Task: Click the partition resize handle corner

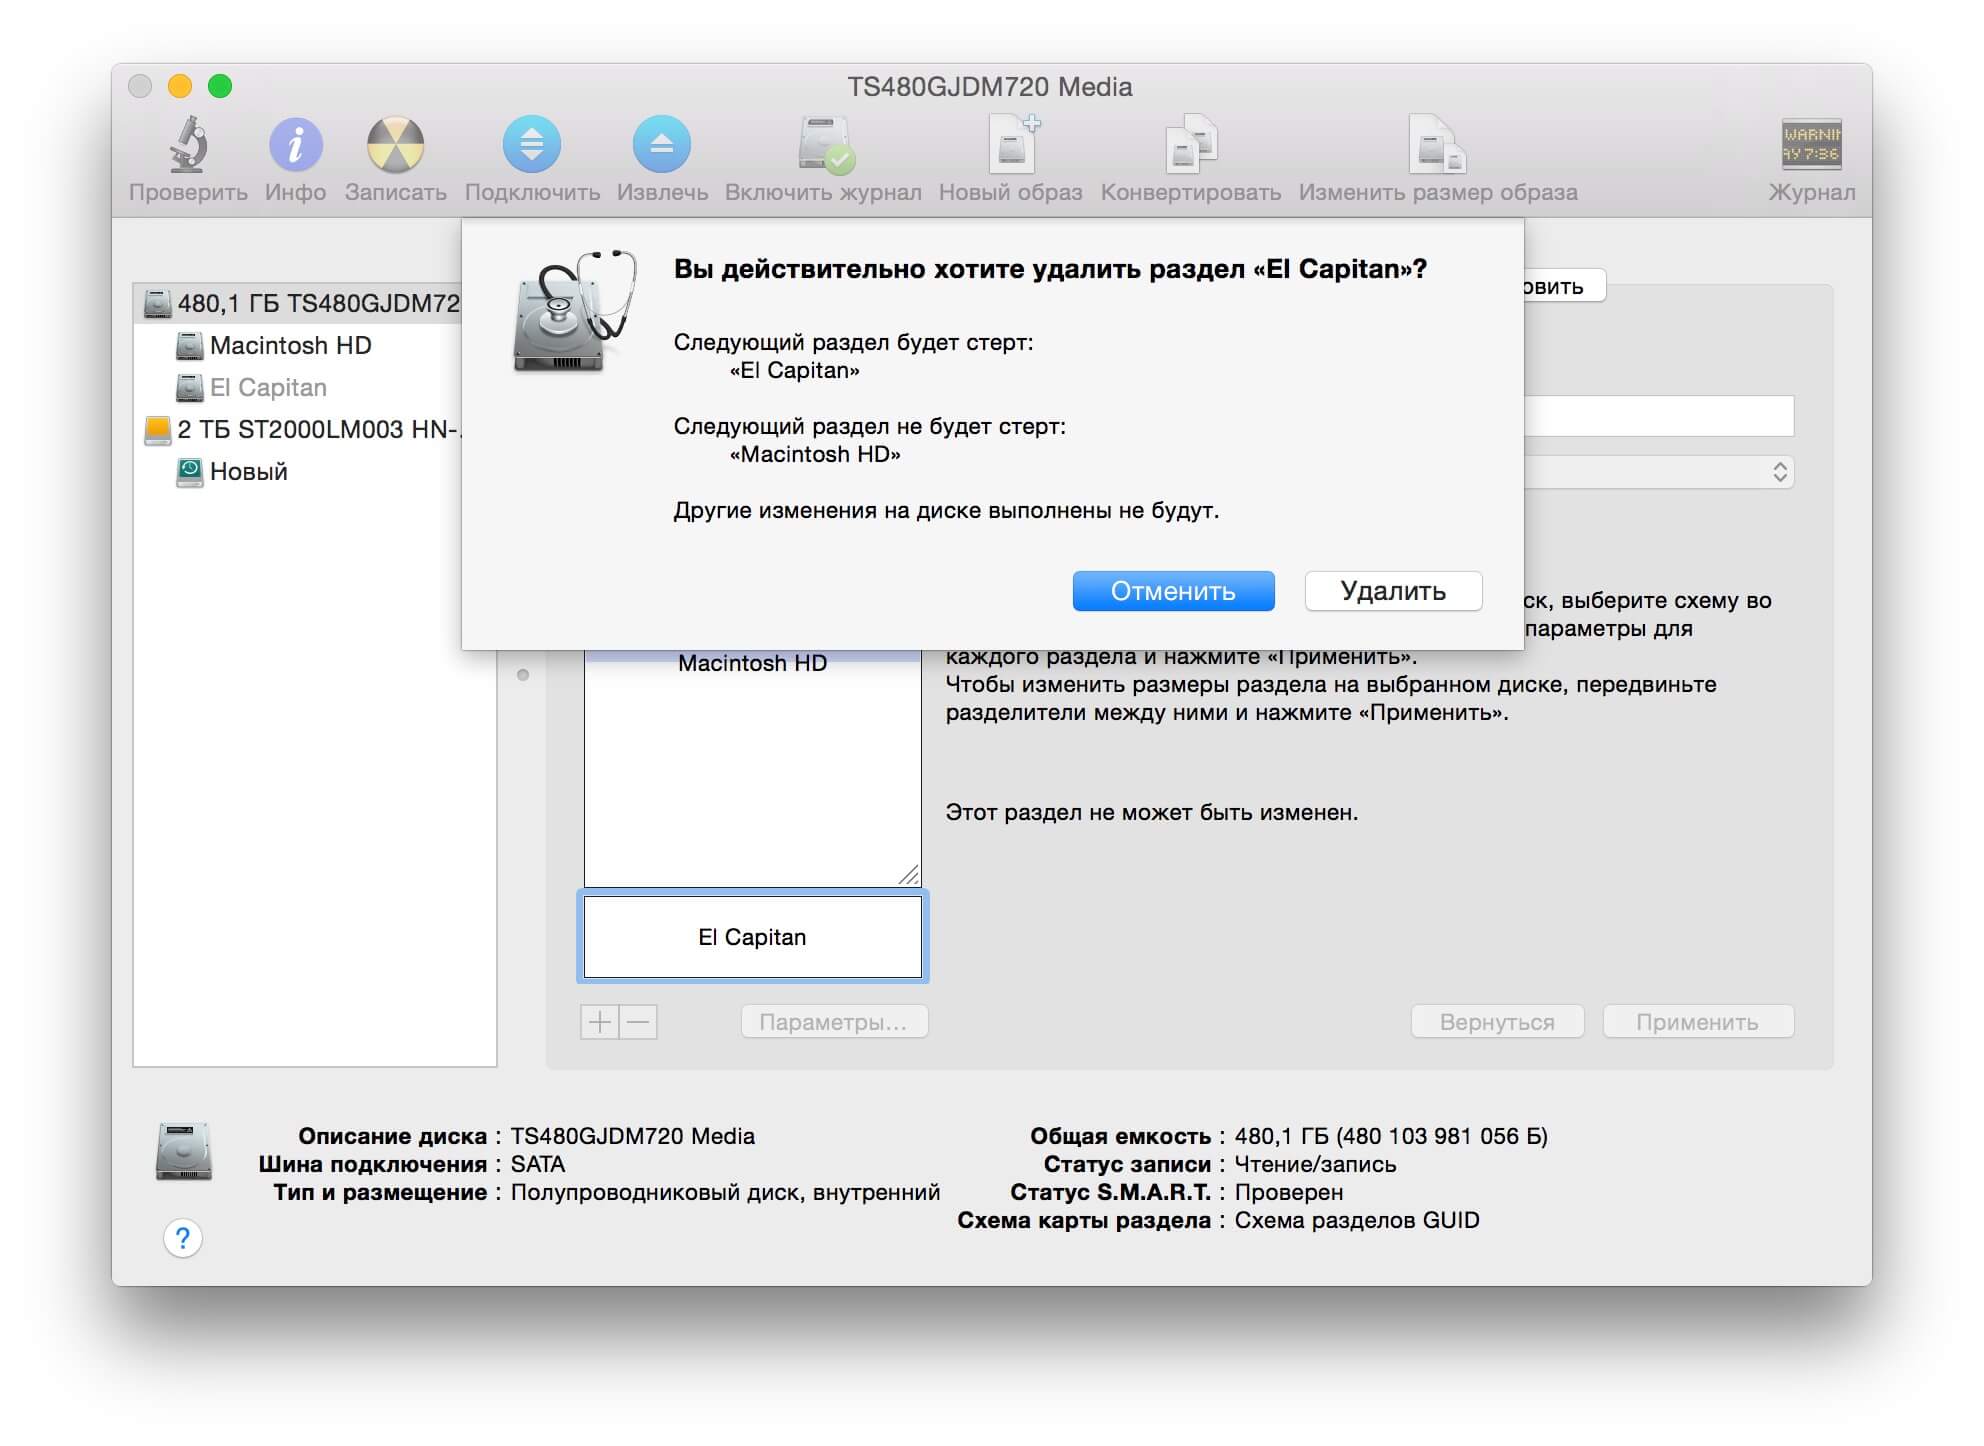Action: [908, 875]
